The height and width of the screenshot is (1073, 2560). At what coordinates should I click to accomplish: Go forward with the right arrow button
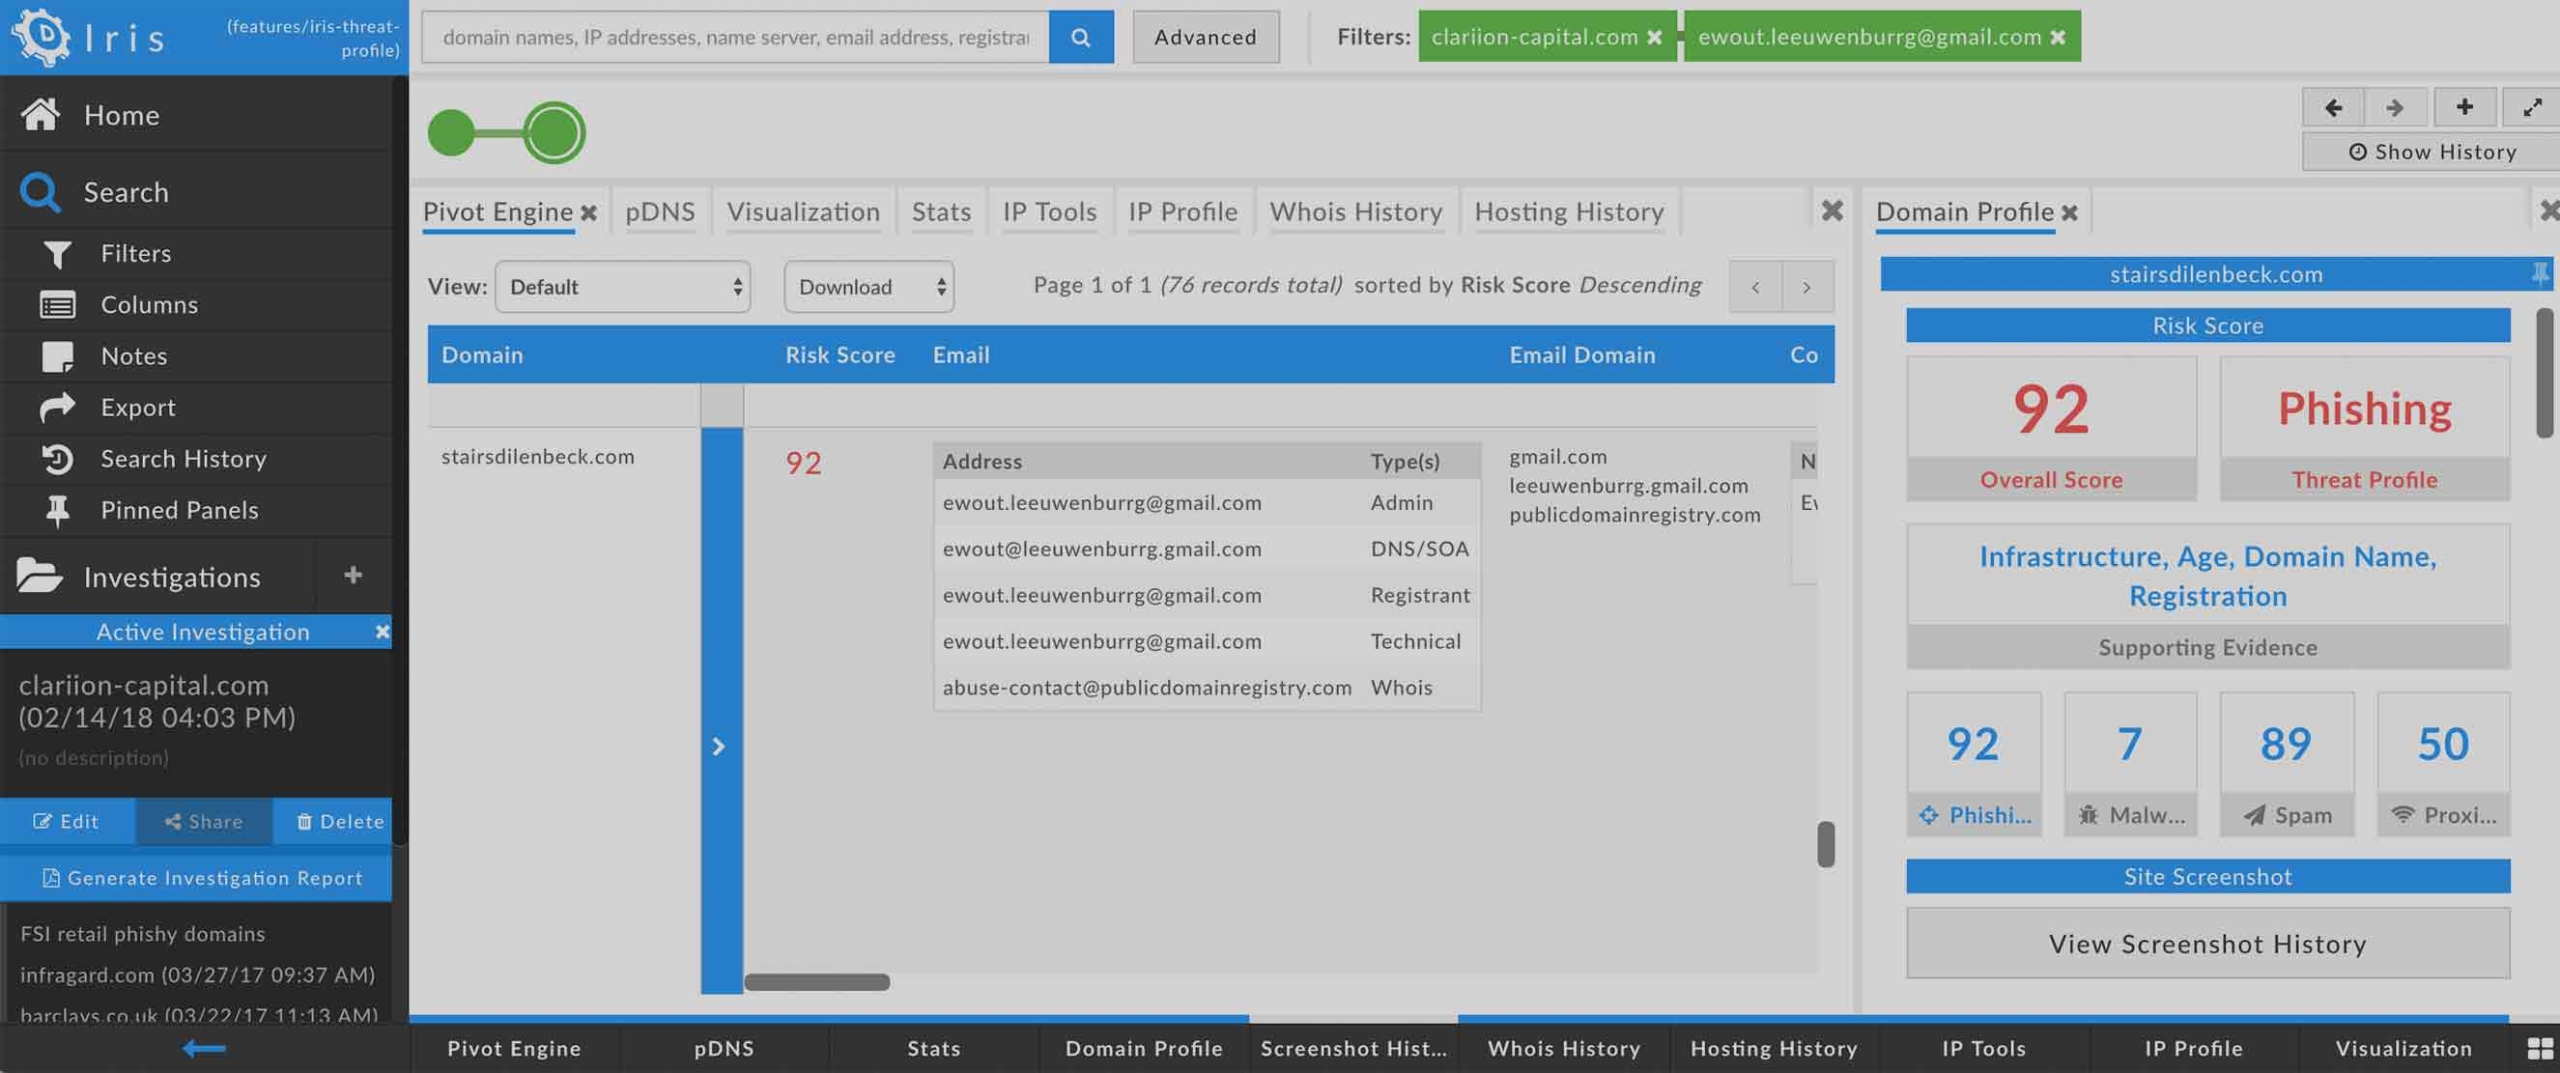(x=2395, y=107)
